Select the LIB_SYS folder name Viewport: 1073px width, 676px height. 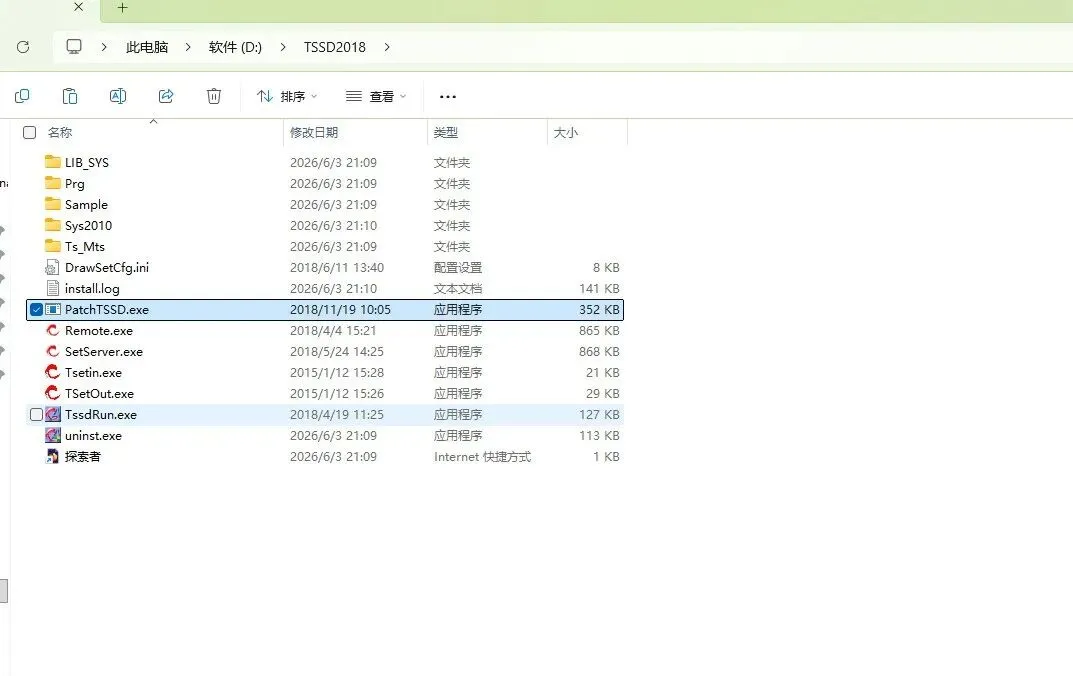(x=87, y=163)
